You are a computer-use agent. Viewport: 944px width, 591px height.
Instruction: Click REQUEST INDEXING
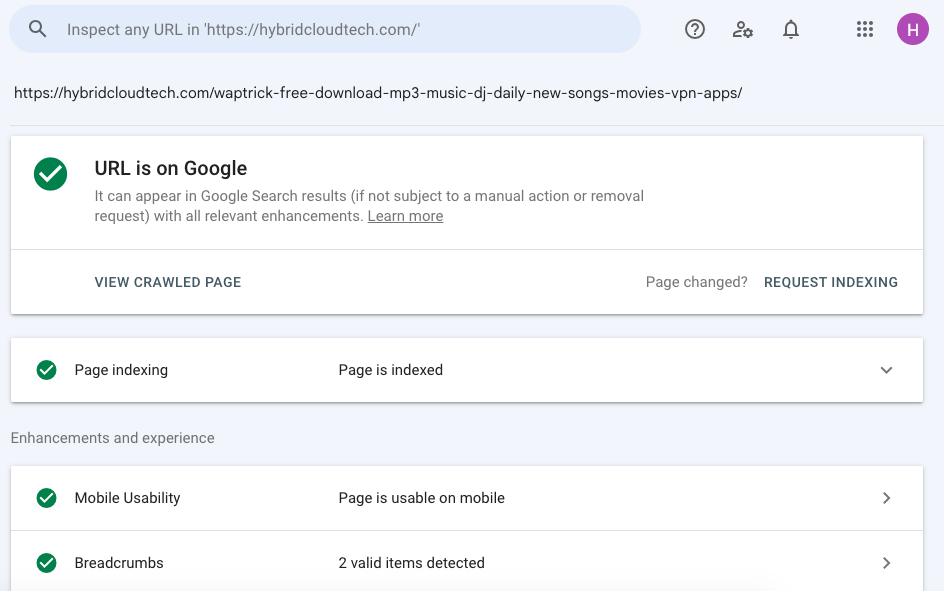(x=831, y=282)
